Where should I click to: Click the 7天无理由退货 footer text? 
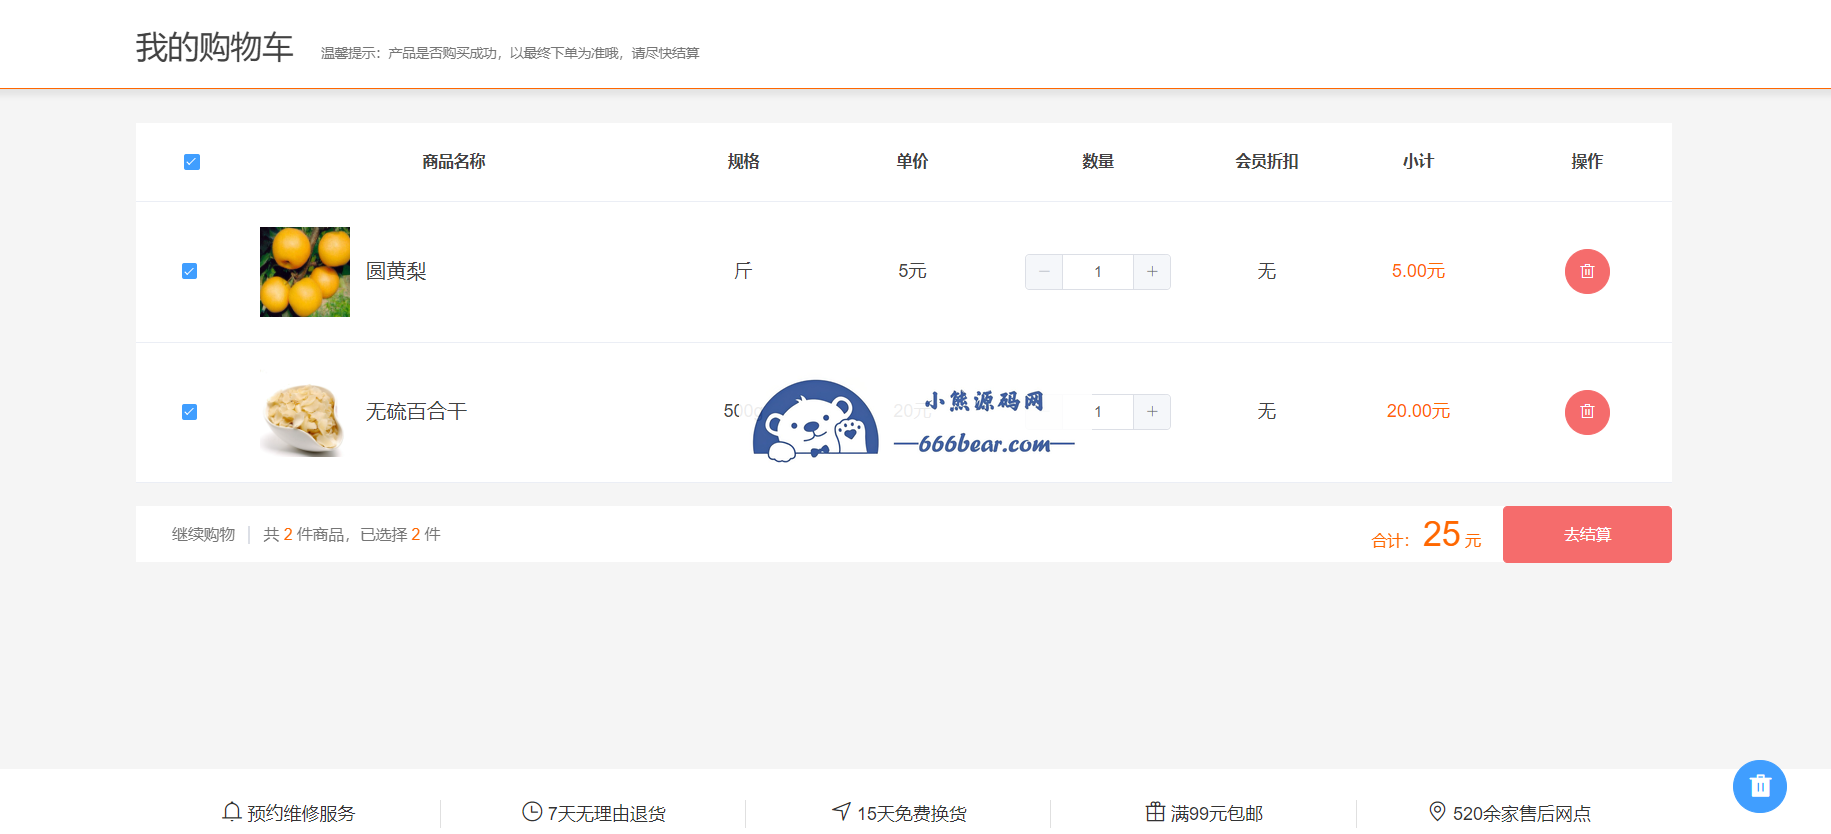[x=607, y=814]
